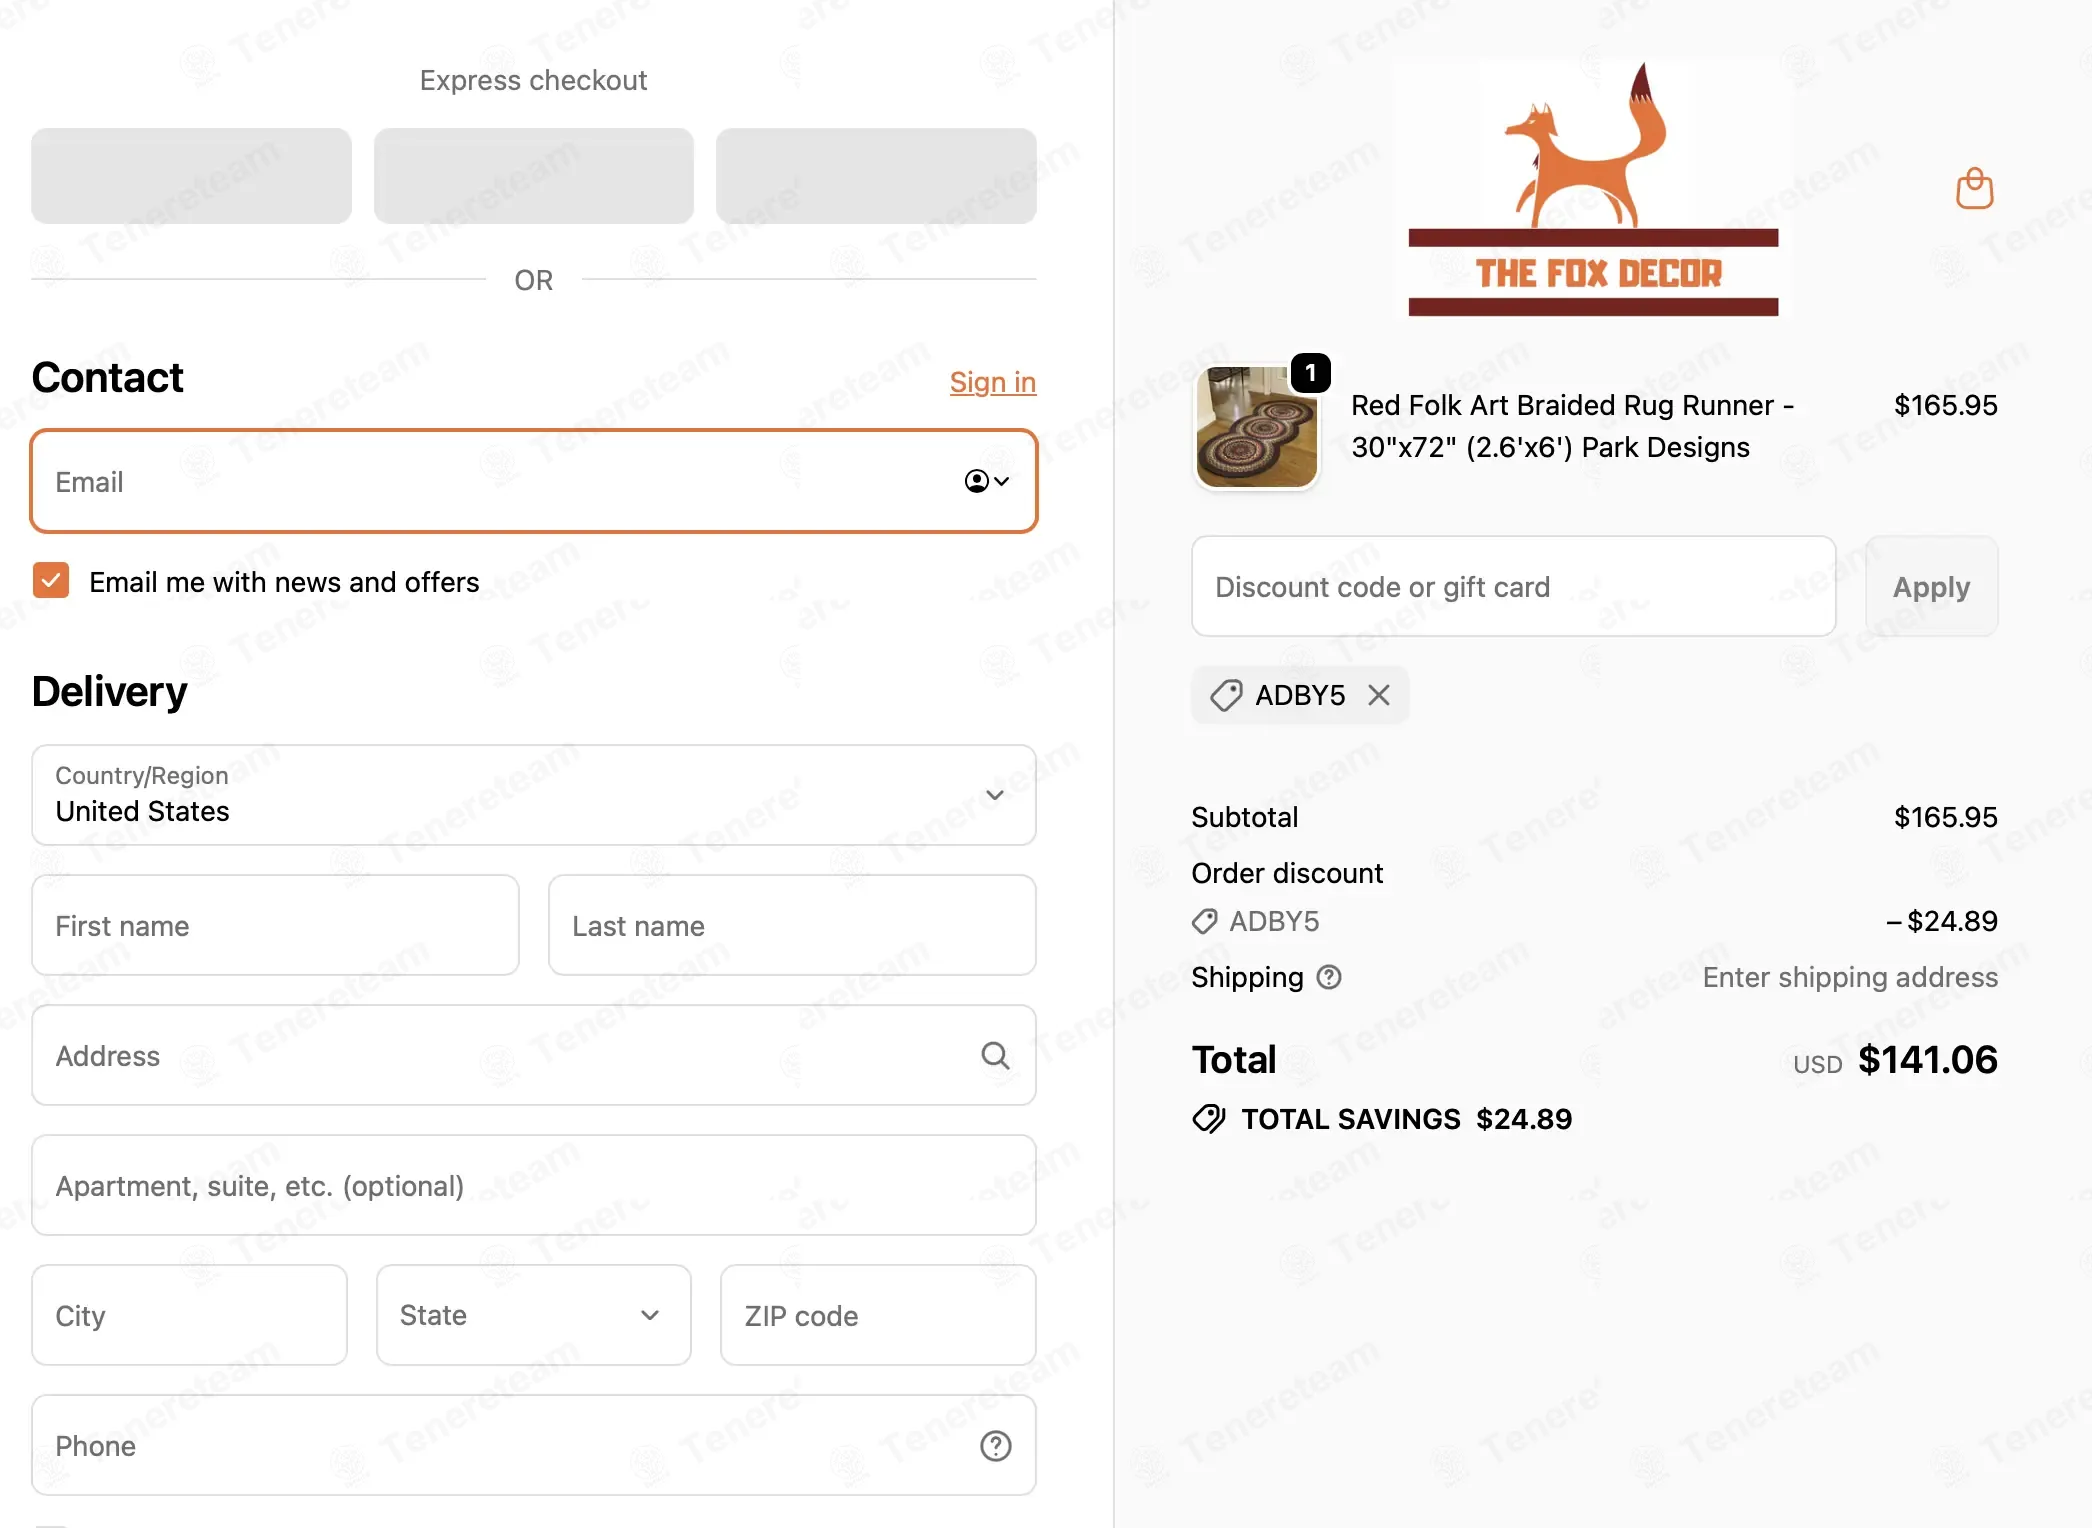Image resolution: width=2092 pixels, height=1528 pixels.
Task: Click the Shipping info question icon
Action: click(1328, 977)
